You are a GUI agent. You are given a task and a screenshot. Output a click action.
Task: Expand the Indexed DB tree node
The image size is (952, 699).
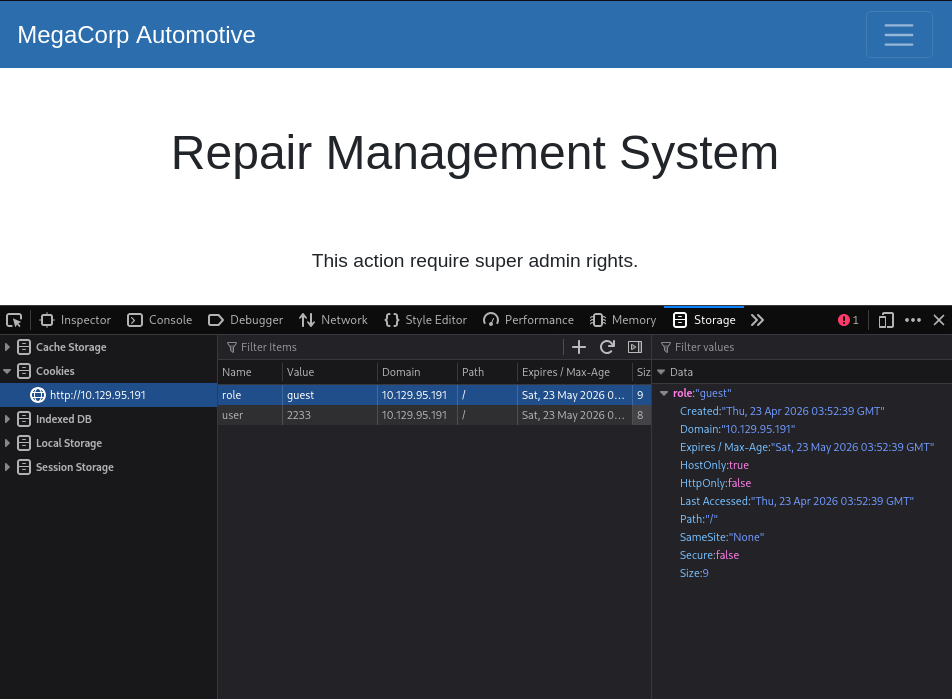[7, 419]
